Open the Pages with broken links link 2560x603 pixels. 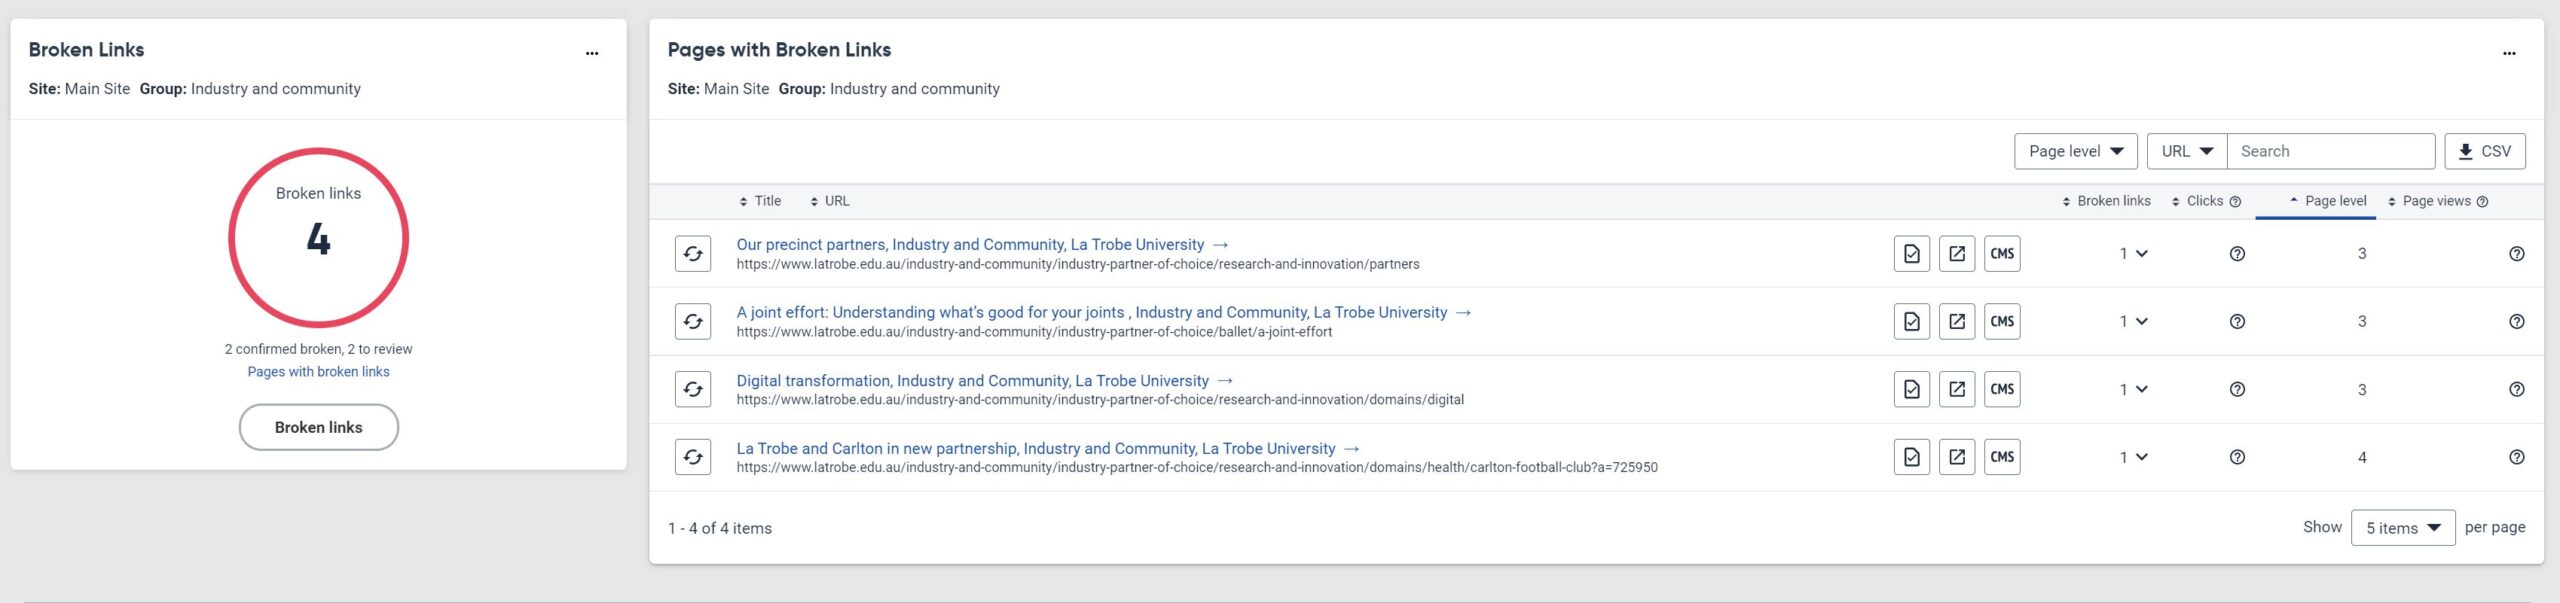coord(318,372)
